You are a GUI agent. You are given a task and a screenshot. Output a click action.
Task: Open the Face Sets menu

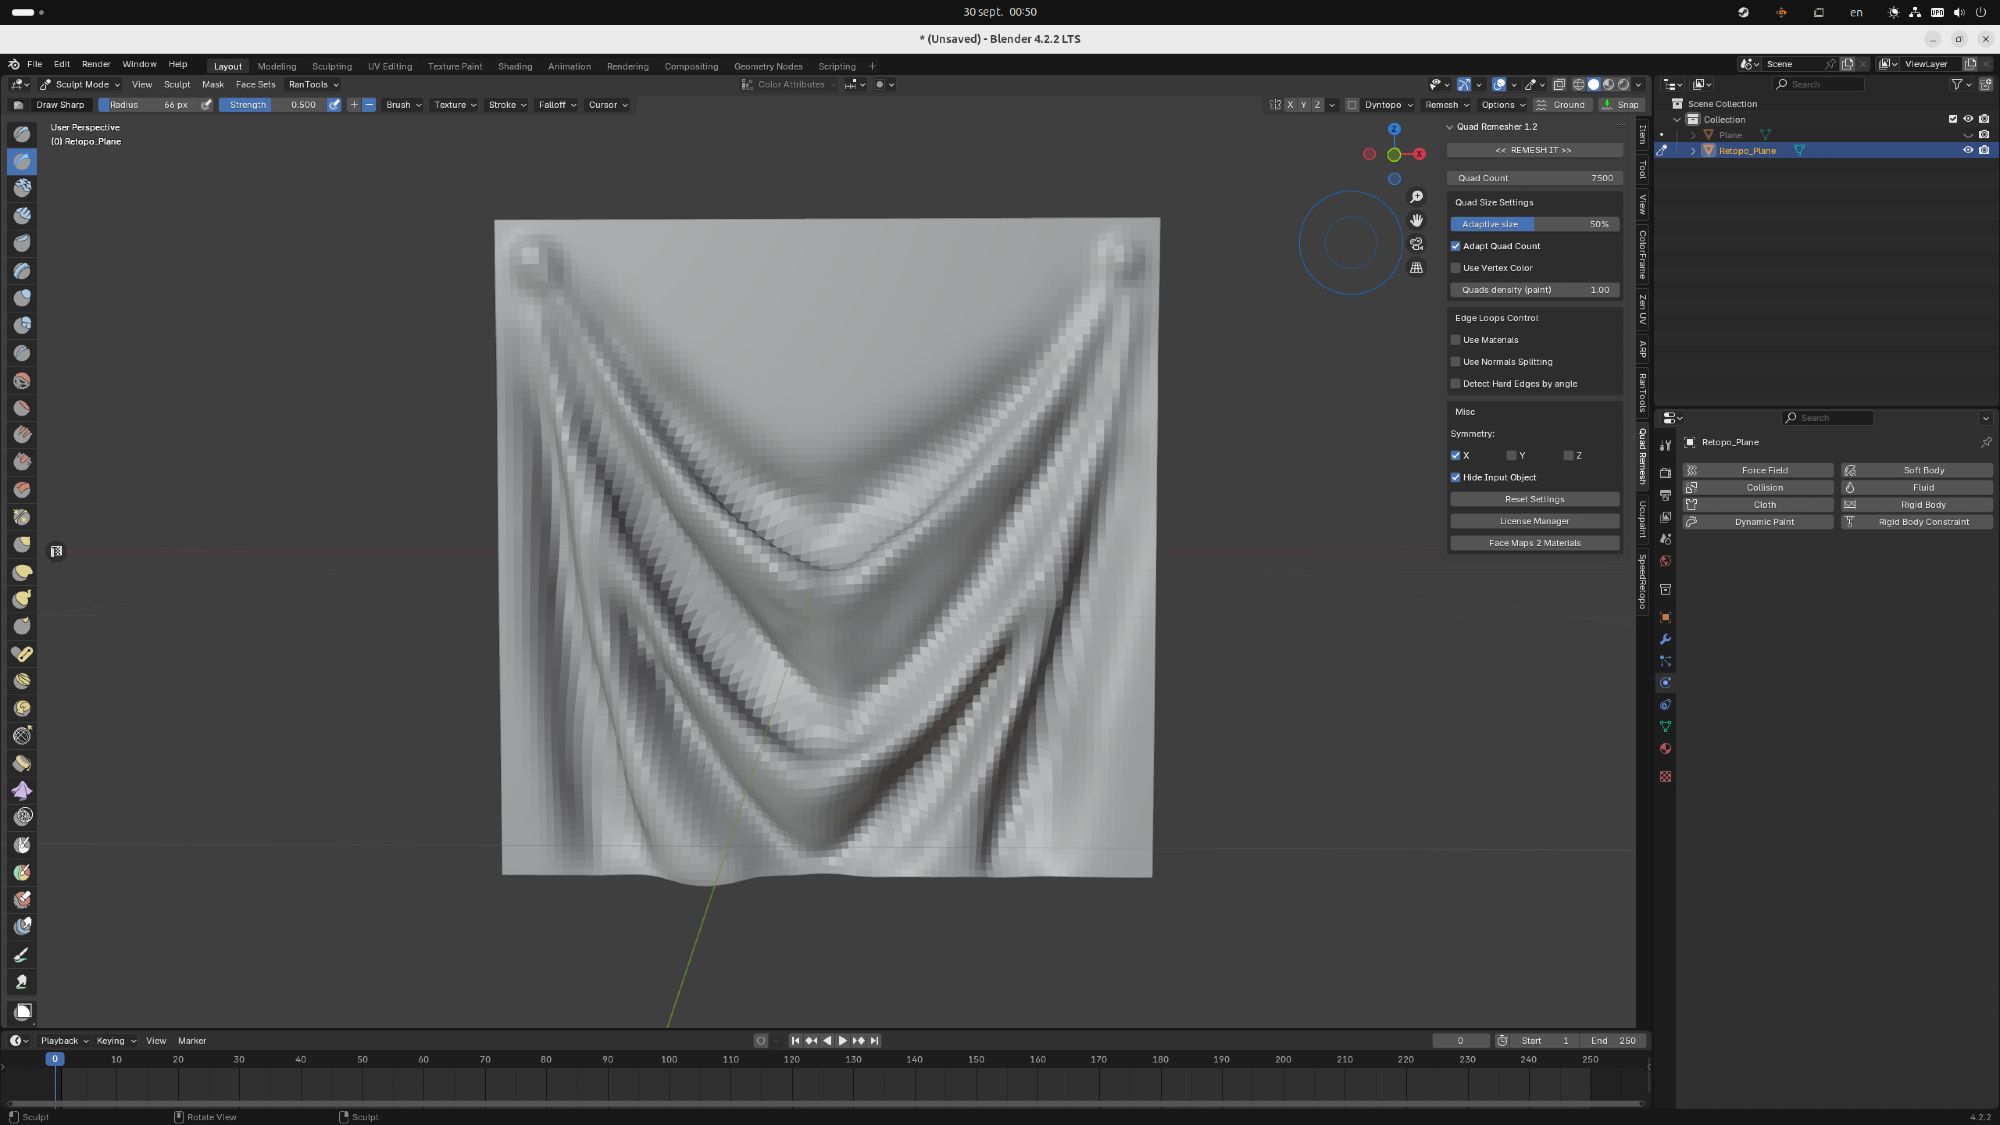coord(255,85)
